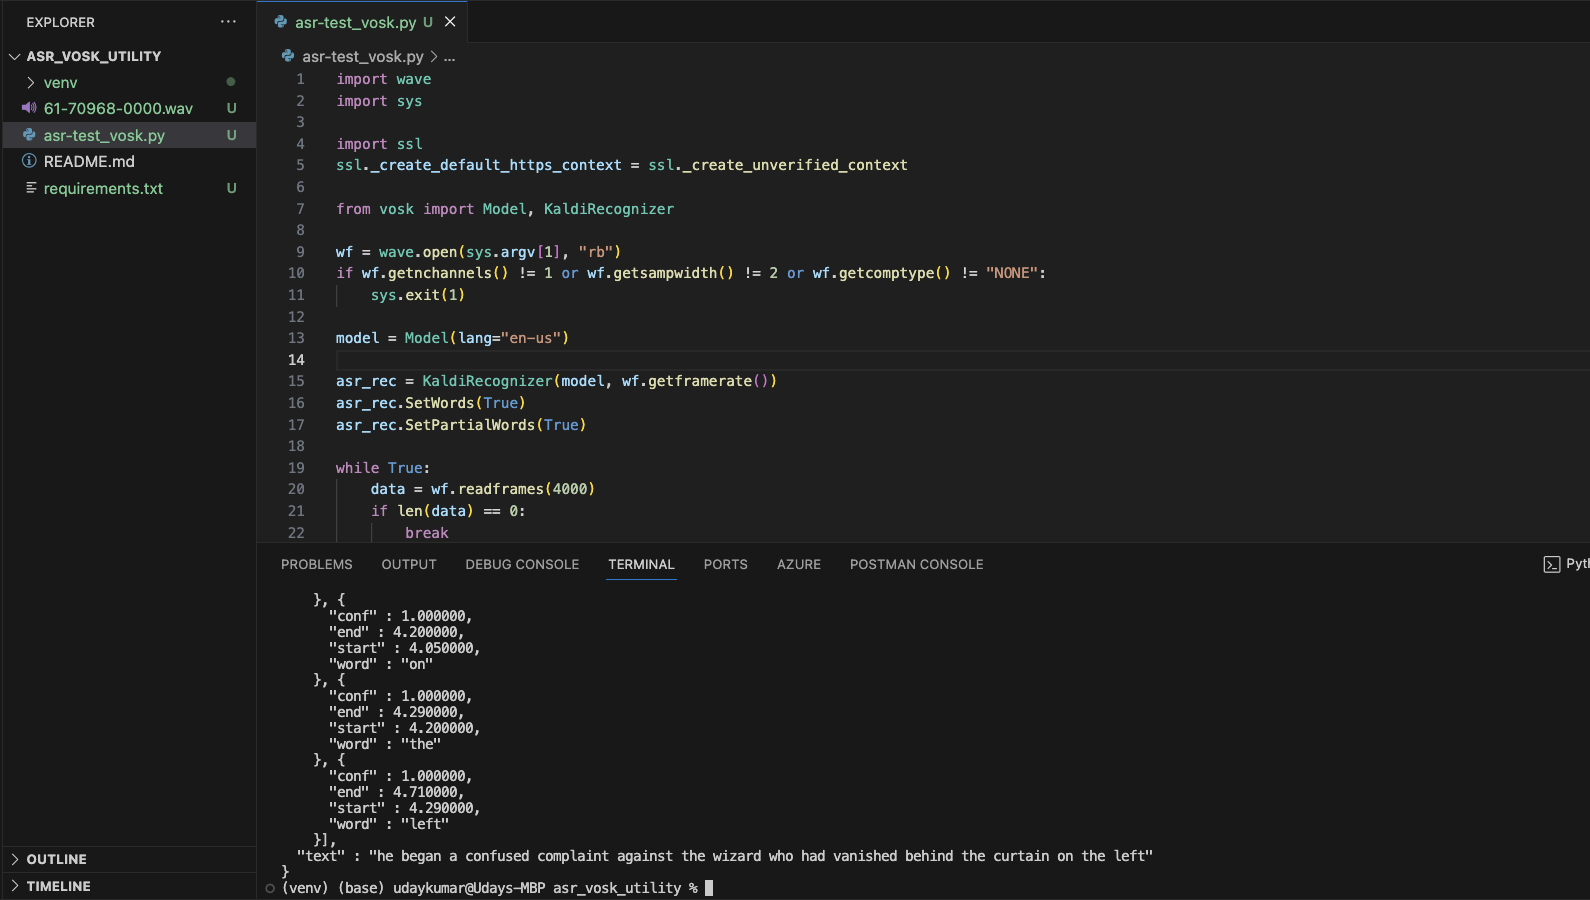Viewport: 1590px width, 900px height.
Task: Close the asr-test_vosk.py editor tab
Action: [450, 22]
